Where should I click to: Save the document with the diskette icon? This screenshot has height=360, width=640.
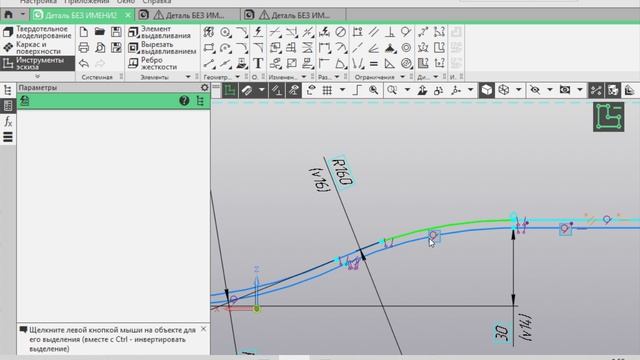[116, 32]
